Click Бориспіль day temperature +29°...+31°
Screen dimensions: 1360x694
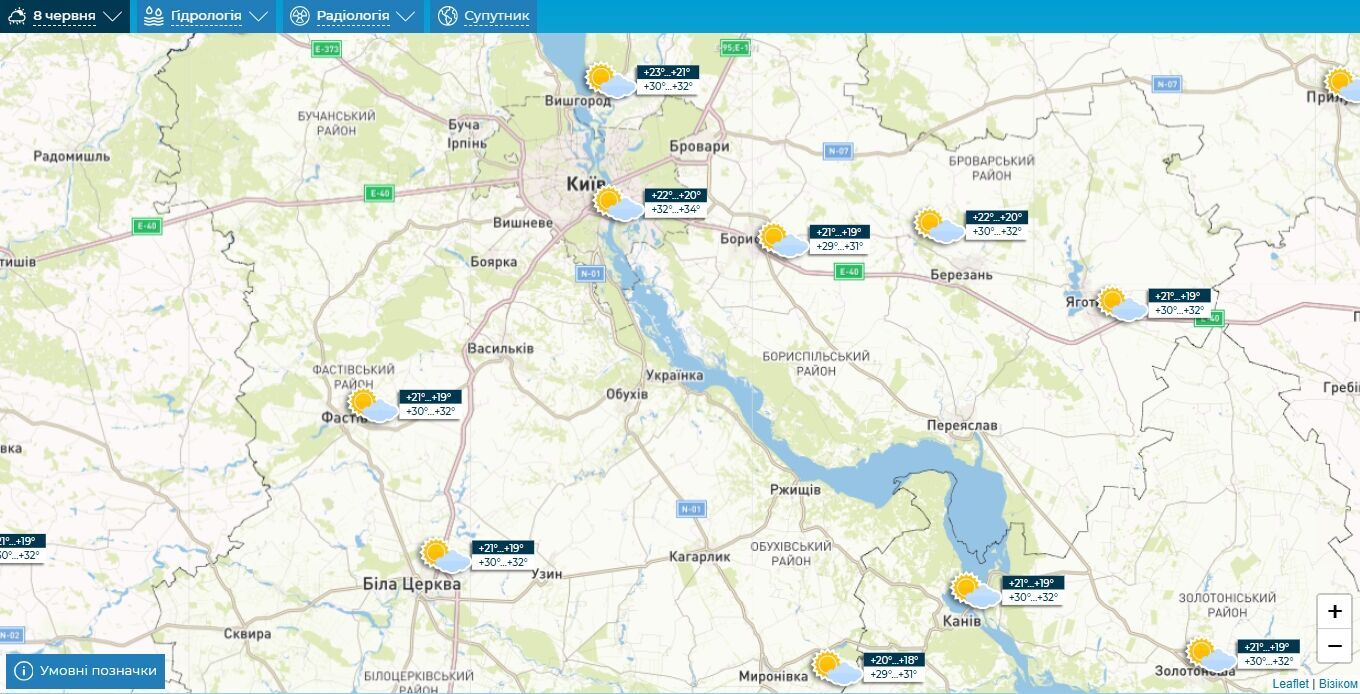(x=839, y=246)
